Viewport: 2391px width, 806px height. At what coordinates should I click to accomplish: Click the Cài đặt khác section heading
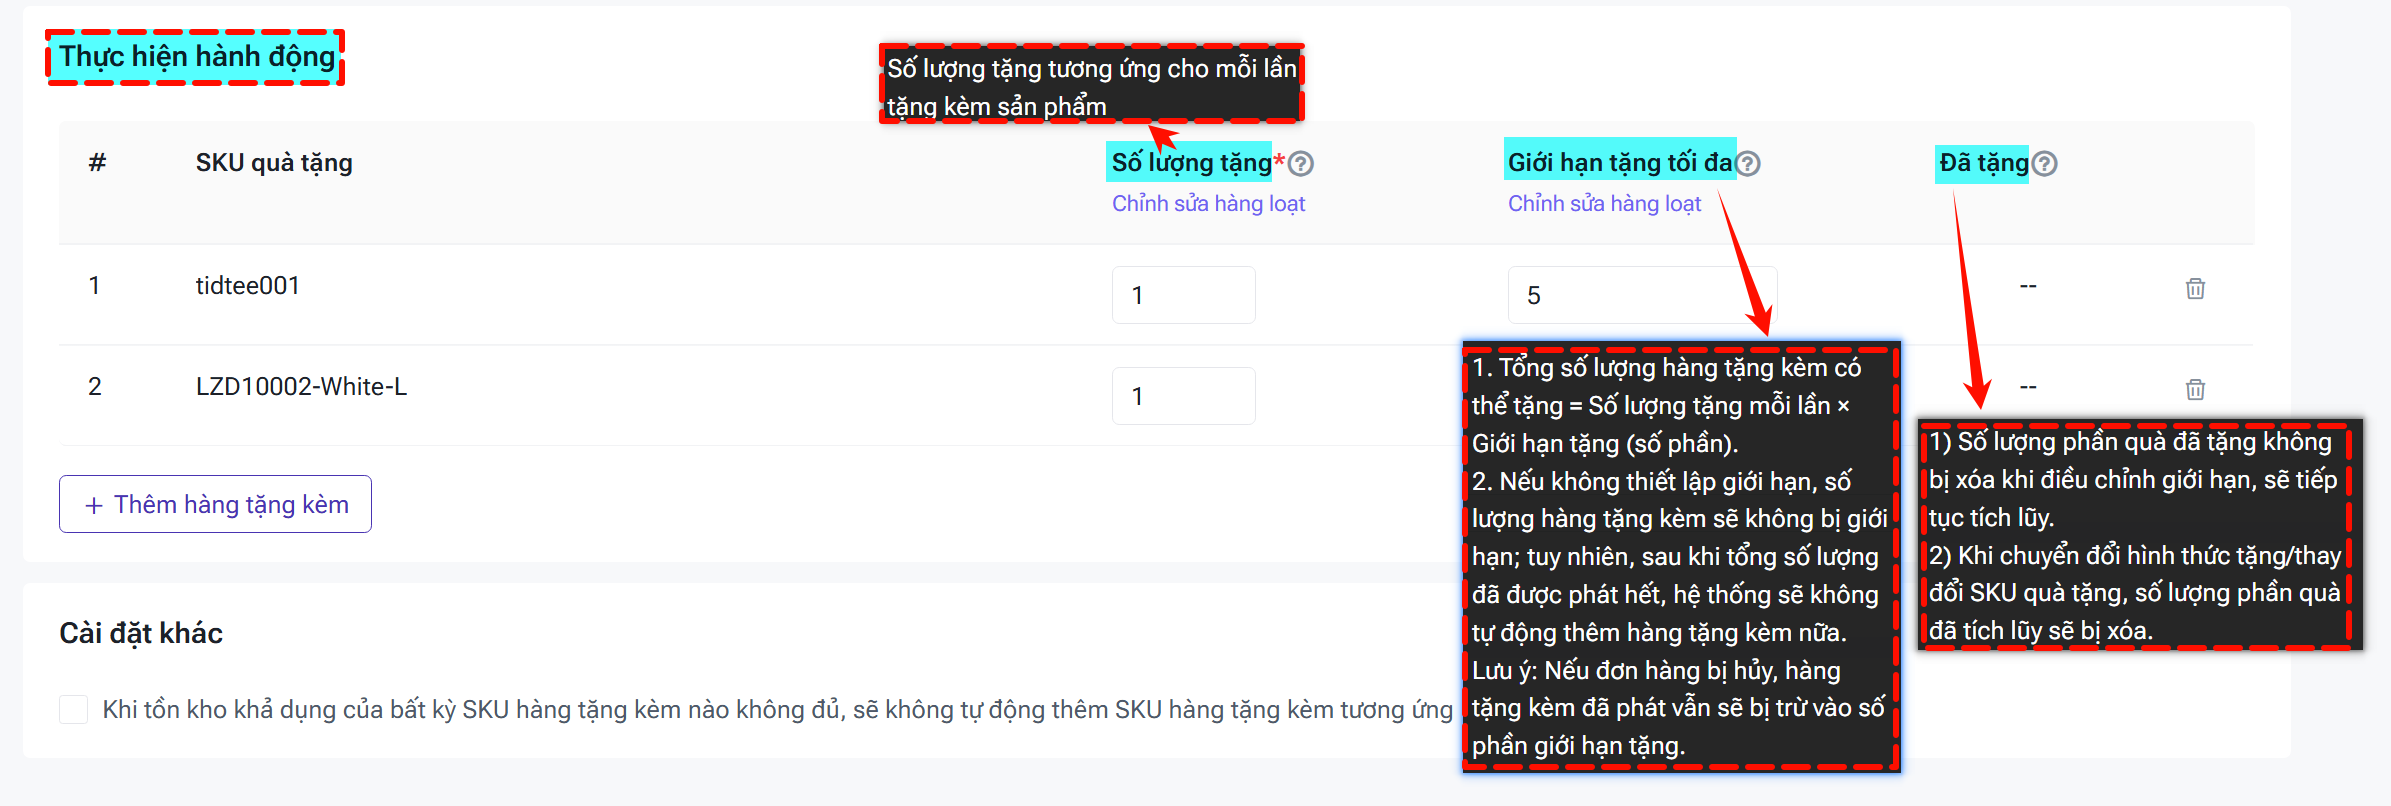[141, 633]
